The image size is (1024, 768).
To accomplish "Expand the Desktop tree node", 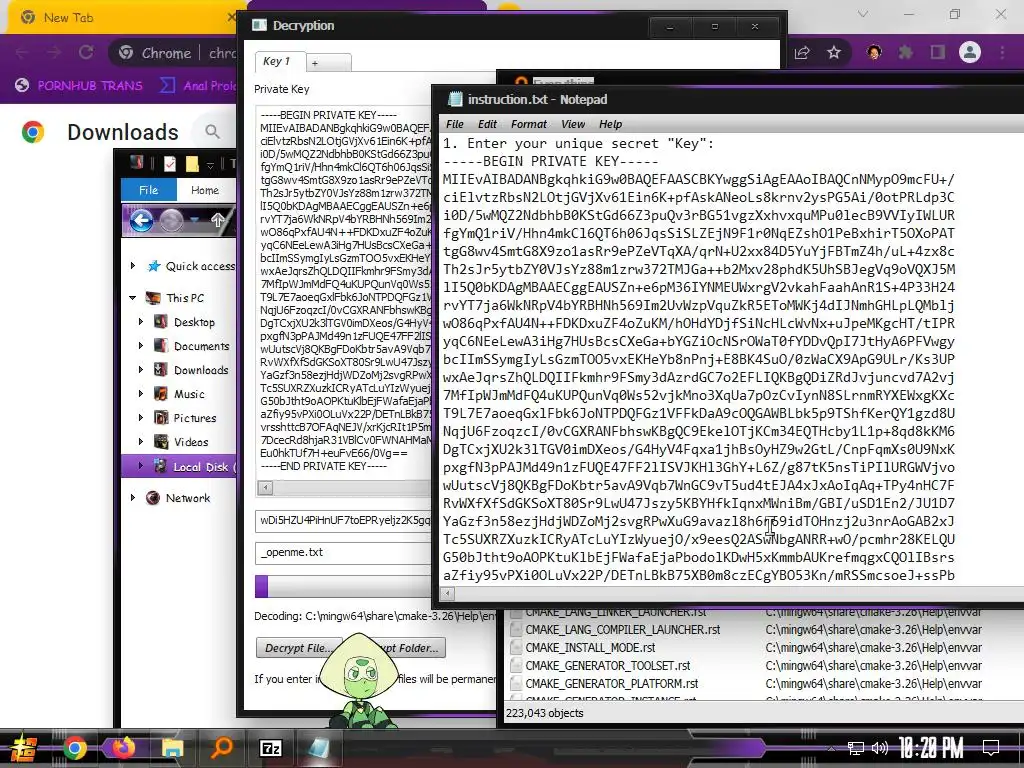I will 141,321.
